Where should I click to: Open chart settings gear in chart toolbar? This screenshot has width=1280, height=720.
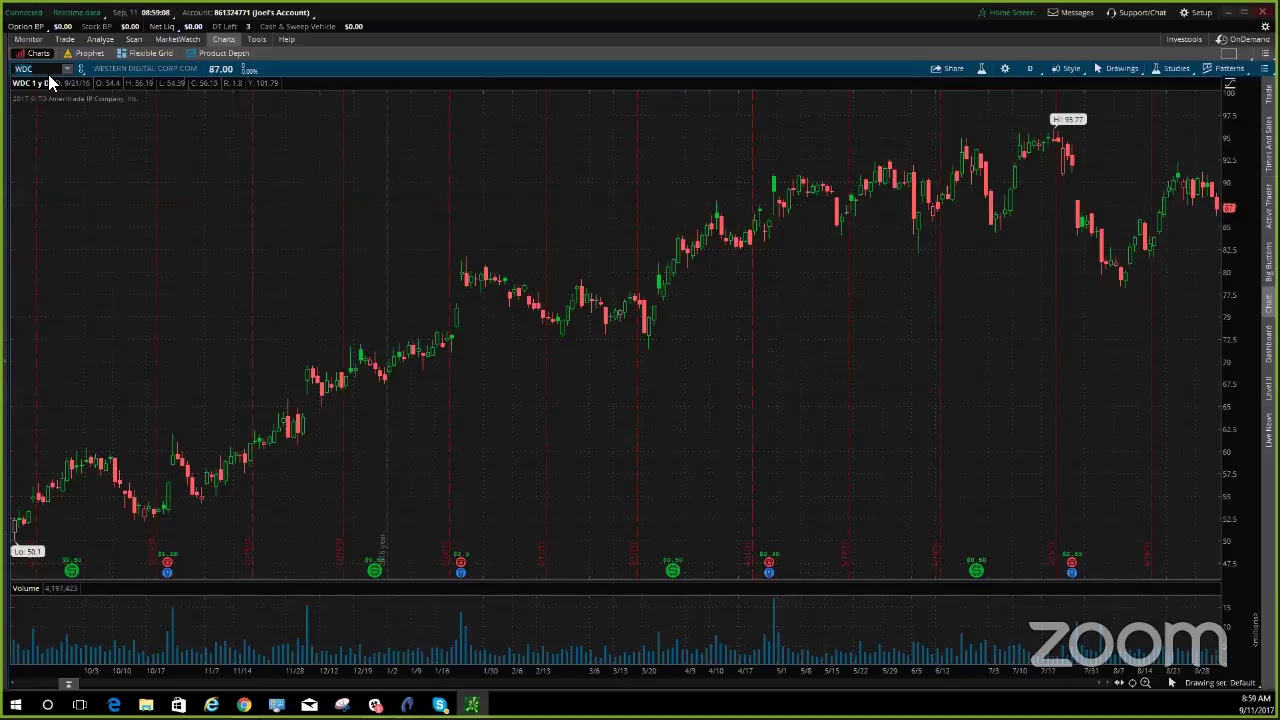point(1005,69)
